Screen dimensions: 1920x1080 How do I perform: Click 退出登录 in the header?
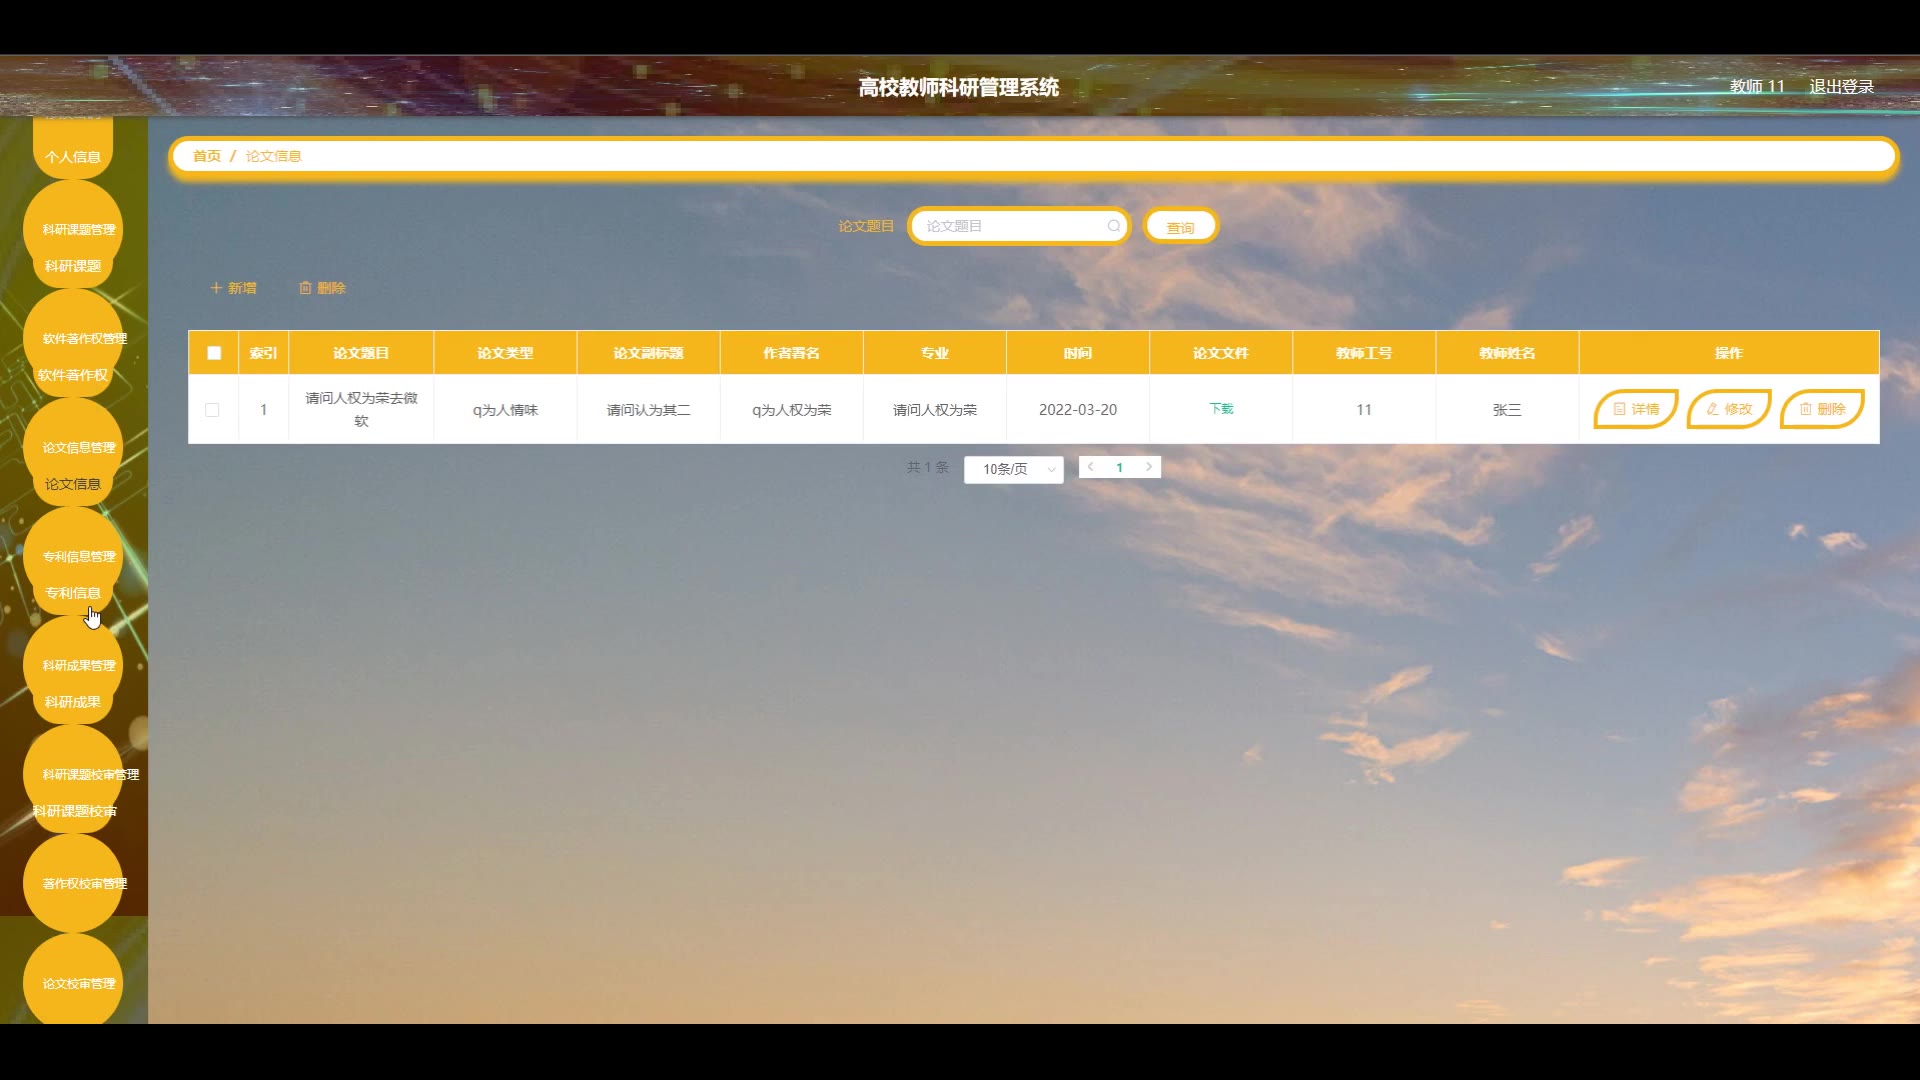pos(1841,87)
